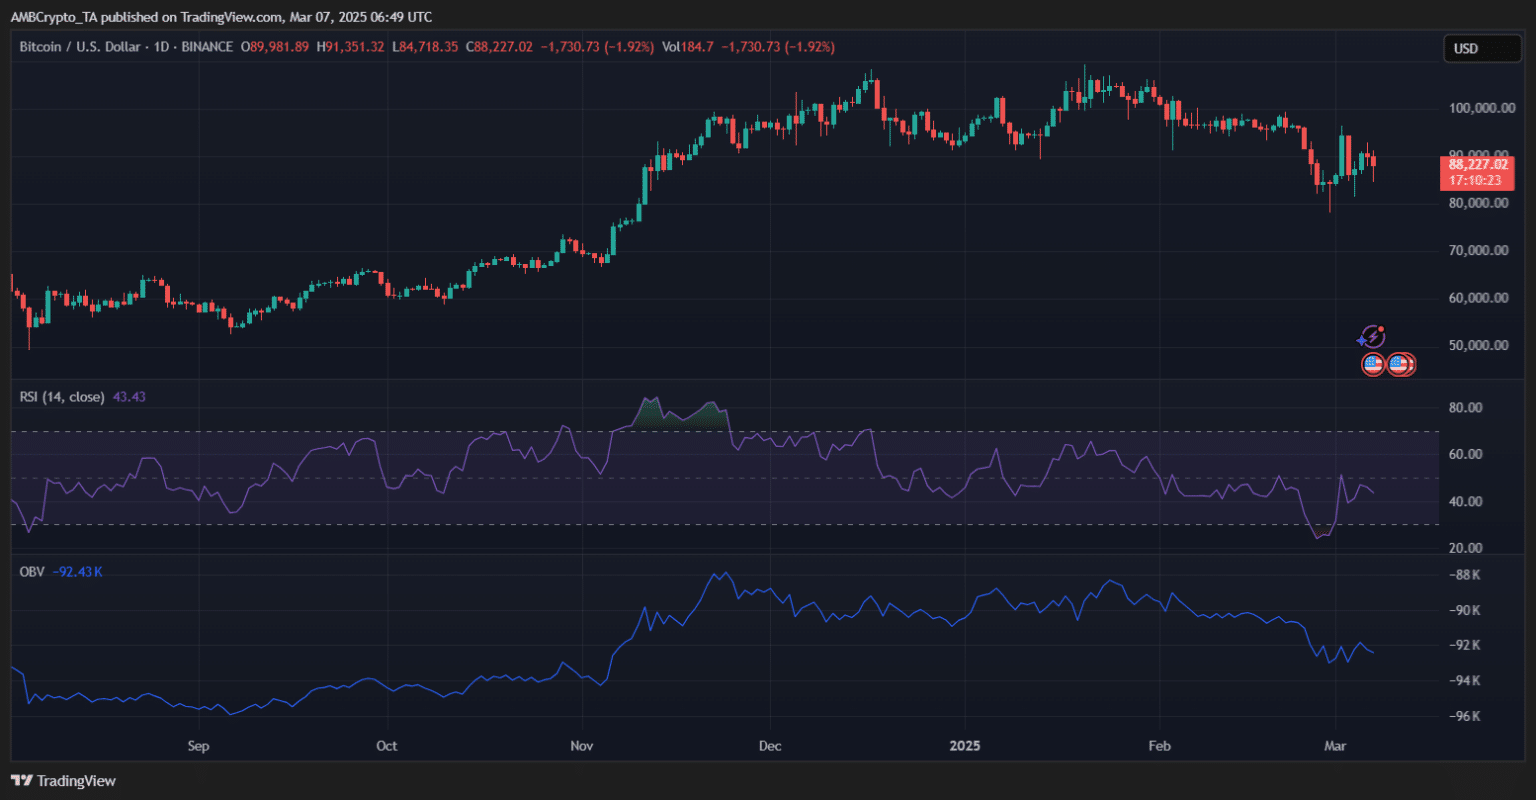Click the 90,000.00 price axis label
Image resolution: width=1536 pixels, height=800 pixels.
tap(1478, 155)
